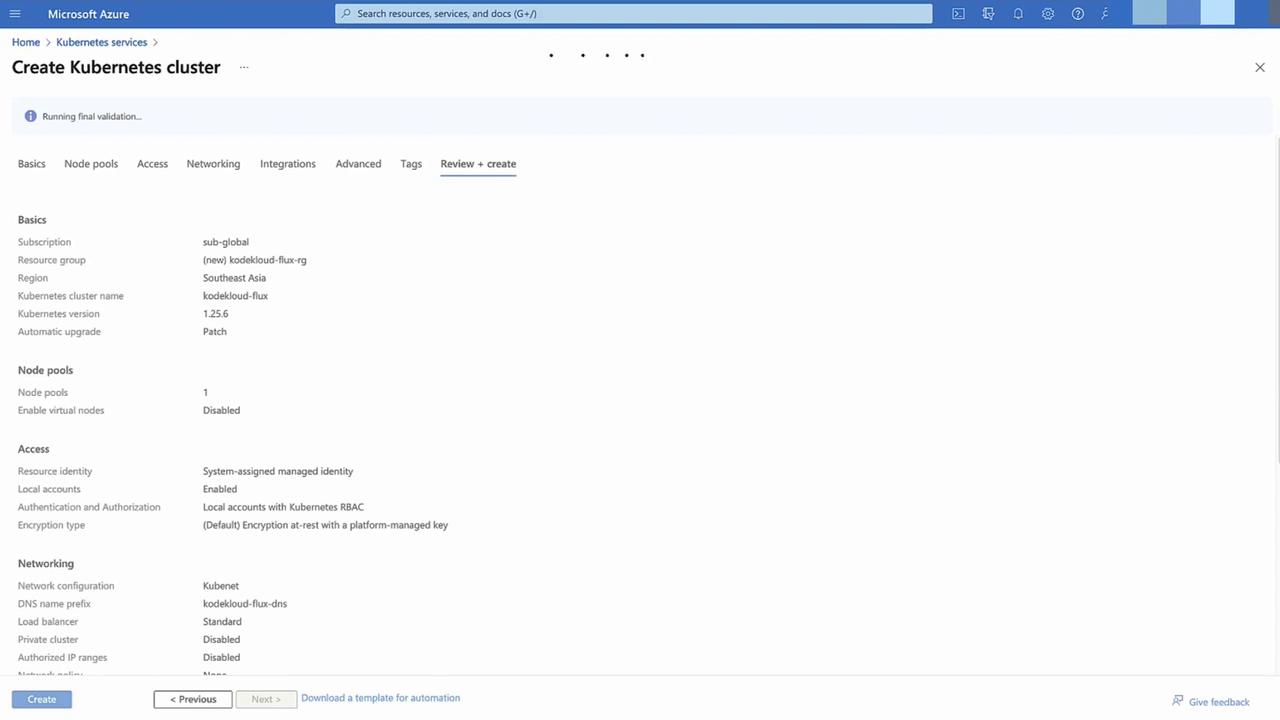Open the directories and subscriptions filter icon
The image size is (1280, 720).
tap(988, 14)
